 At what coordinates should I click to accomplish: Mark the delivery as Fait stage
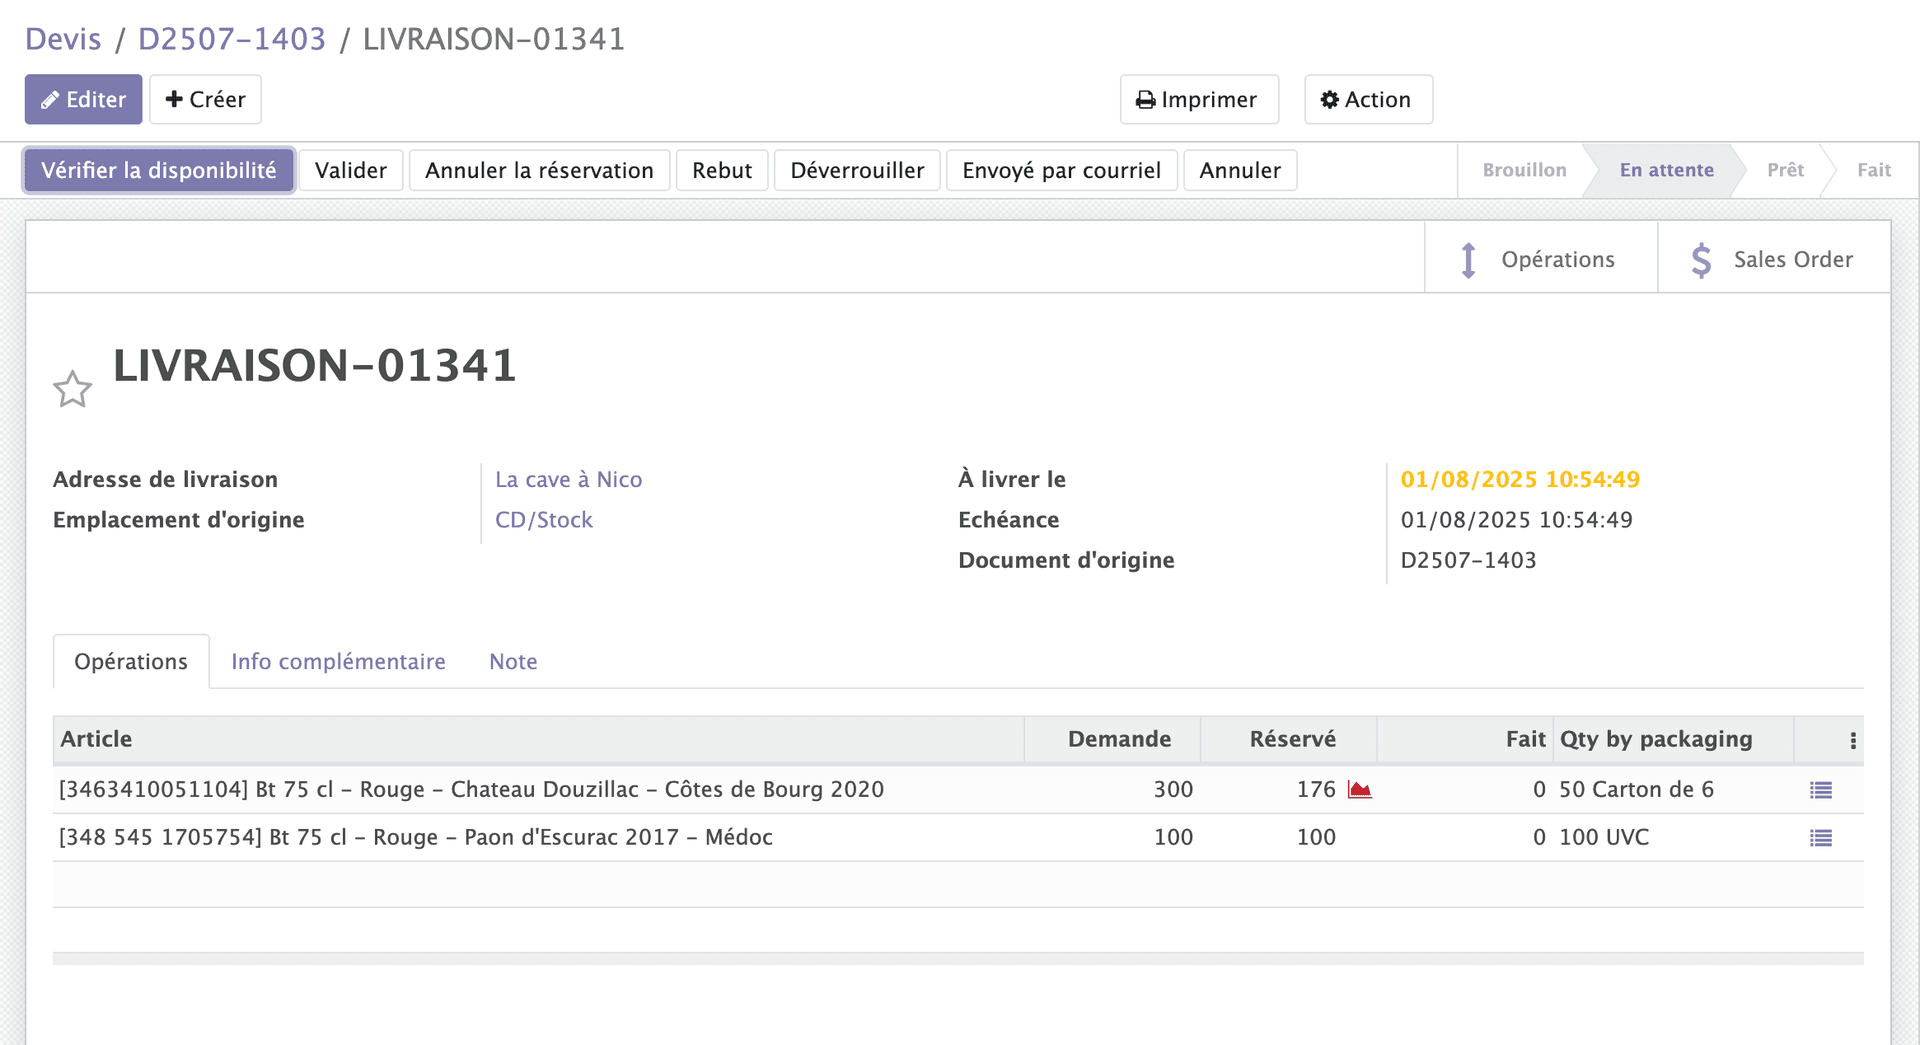pyautogui.click(x=1872, y=170)
